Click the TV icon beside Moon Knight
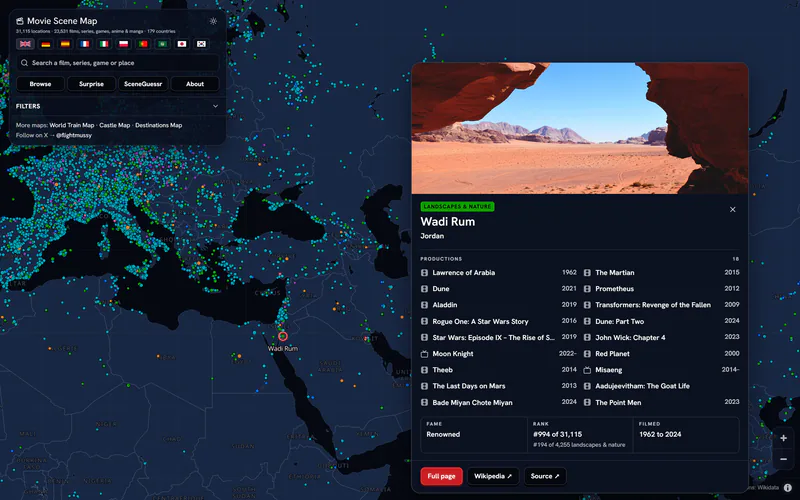The height and width of the screenshot is (500, 800). [424, 354]
